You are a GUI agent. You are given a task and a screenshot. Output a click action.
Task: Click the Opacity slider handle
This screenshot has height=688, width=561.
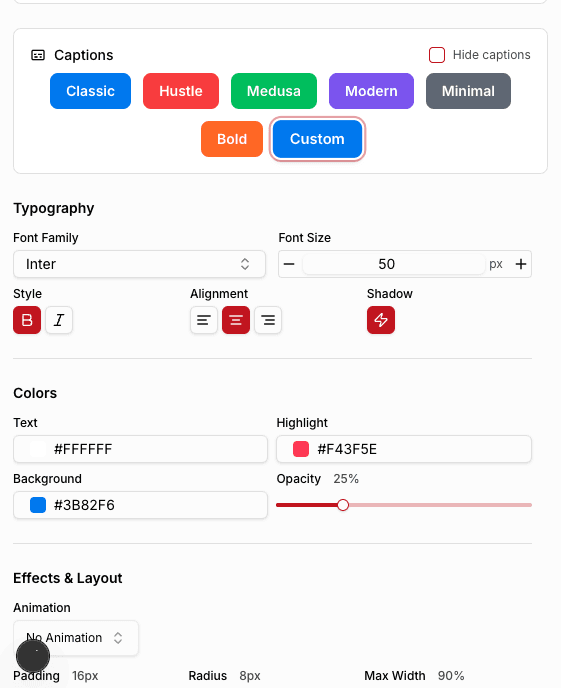pos(343,505)
